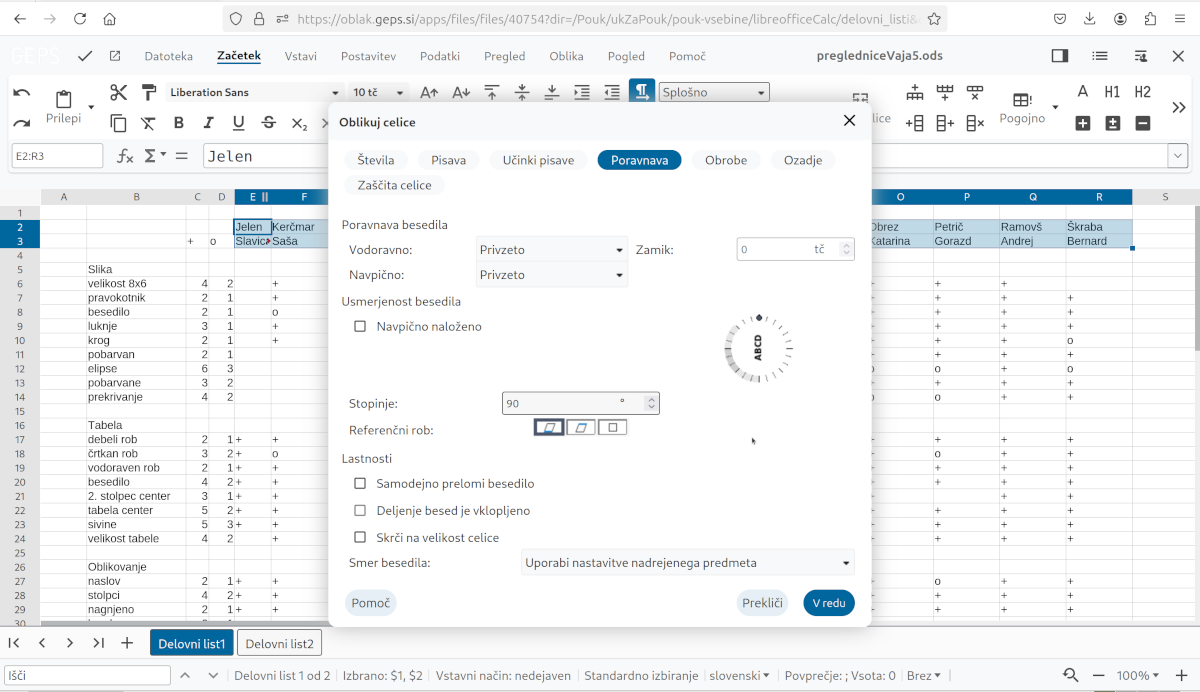Switch to the Obrobe tab
Viewport: 1200px width, 692px height.
[x=726, y=160]
